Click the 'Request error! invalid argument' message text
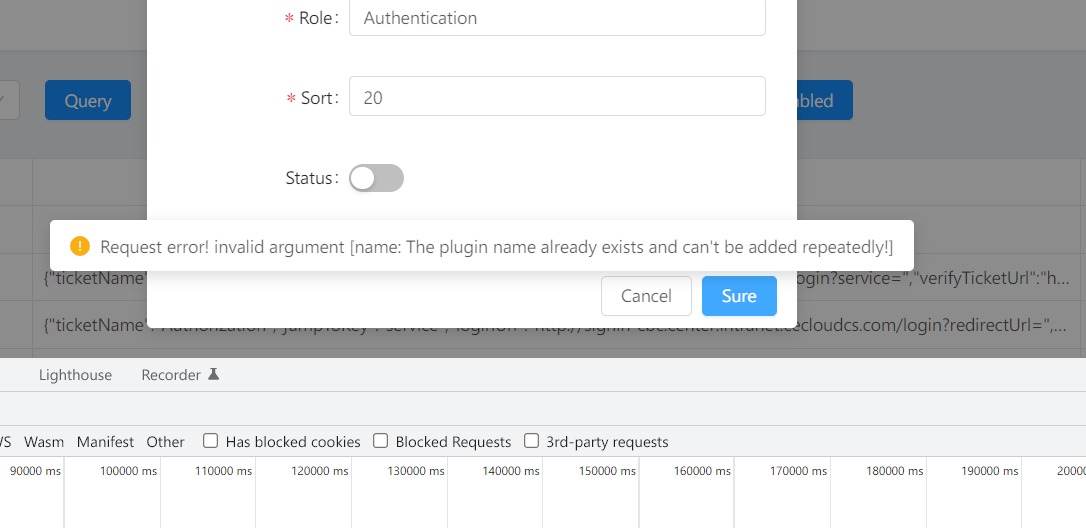This screenshot has height=528, width=1086. click(497, 247)
